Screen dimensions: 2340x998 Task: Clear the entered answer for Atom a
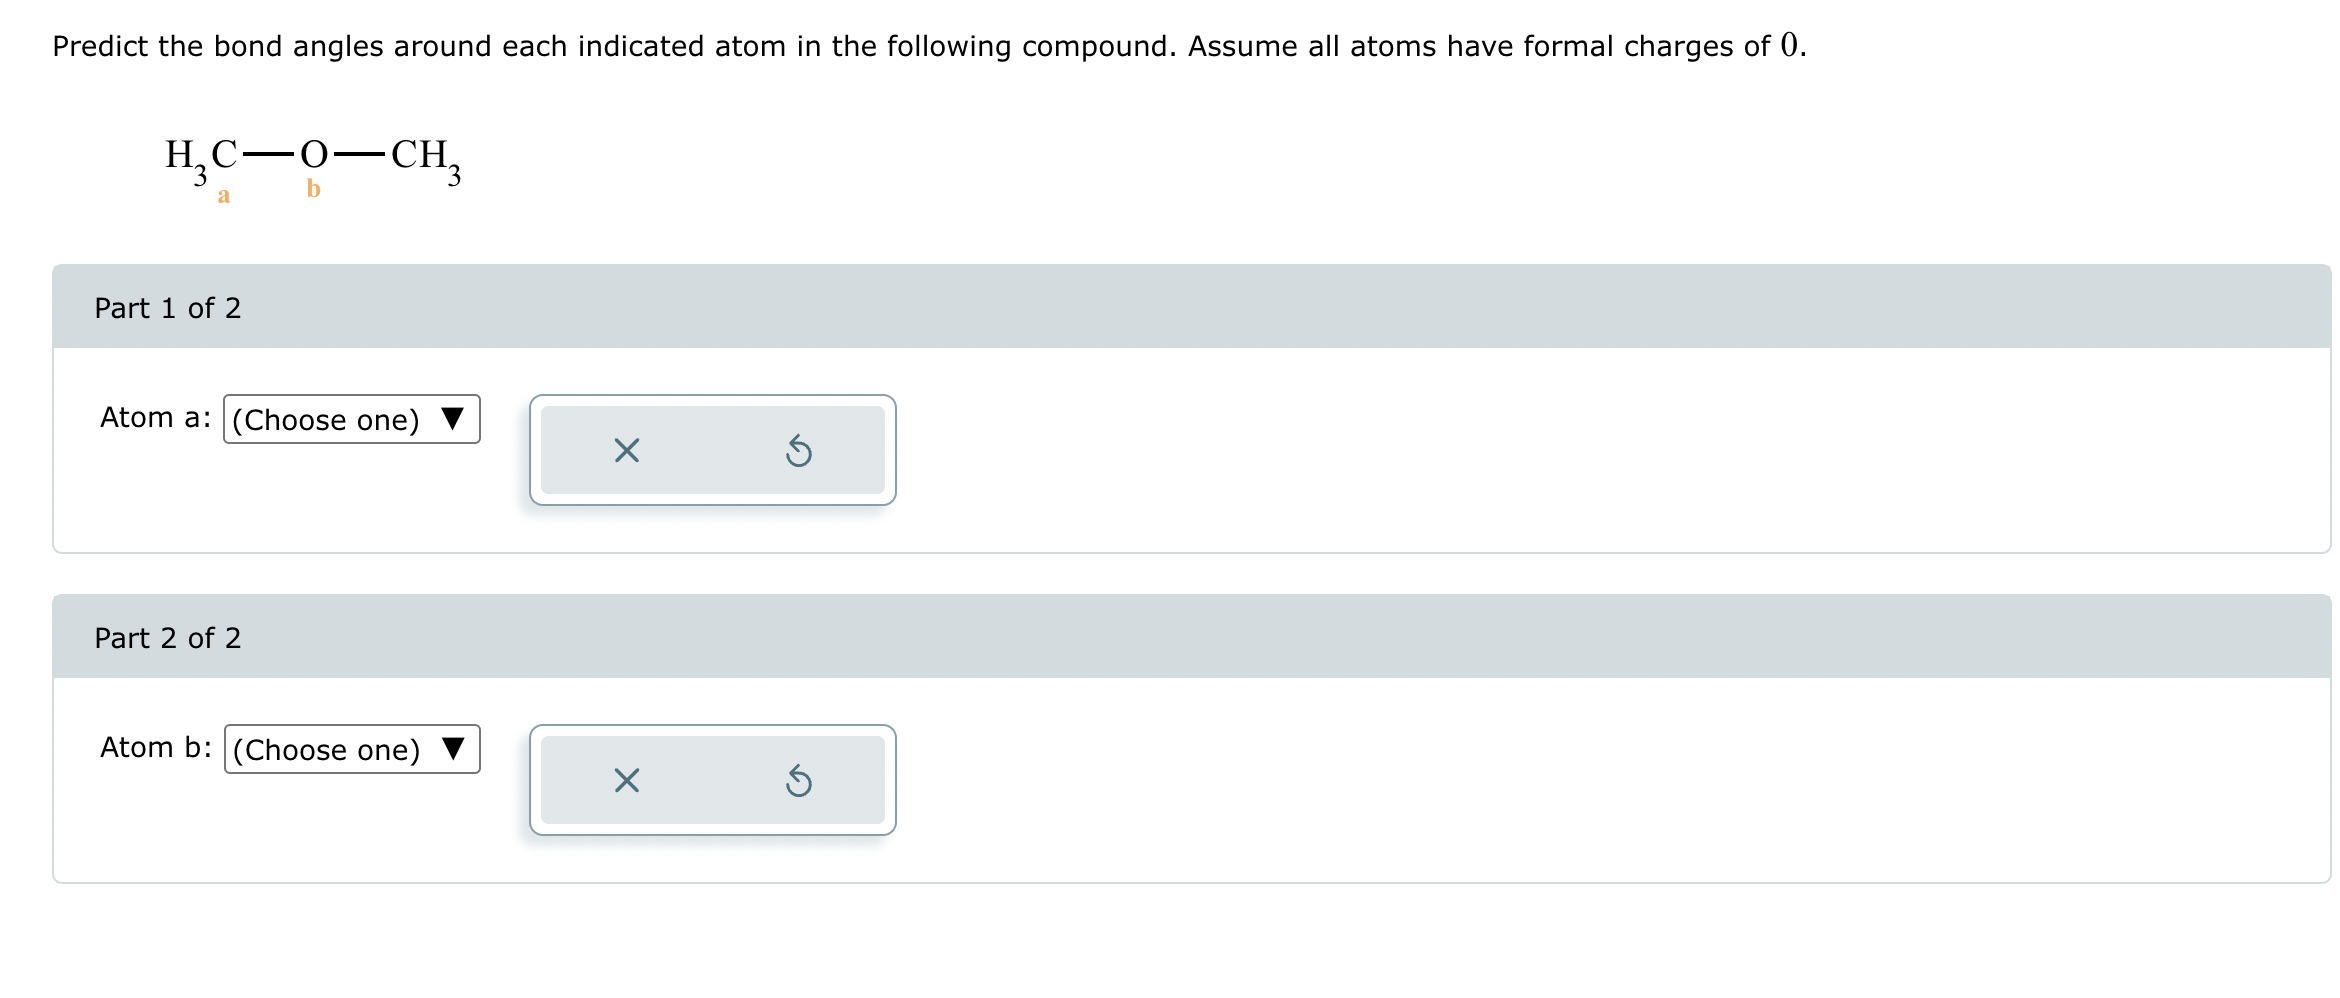point(625,451)
